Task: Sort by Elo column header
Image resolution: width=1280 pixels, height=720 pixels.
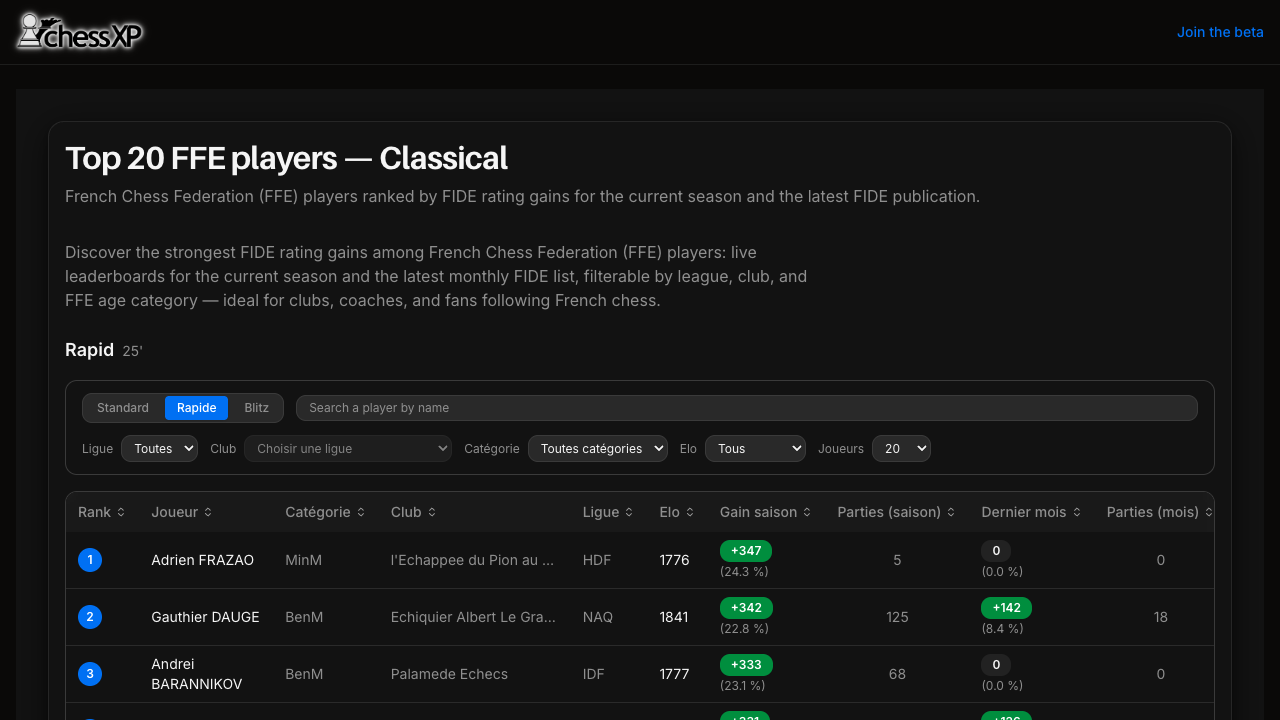Action: (x=677, y=512)
